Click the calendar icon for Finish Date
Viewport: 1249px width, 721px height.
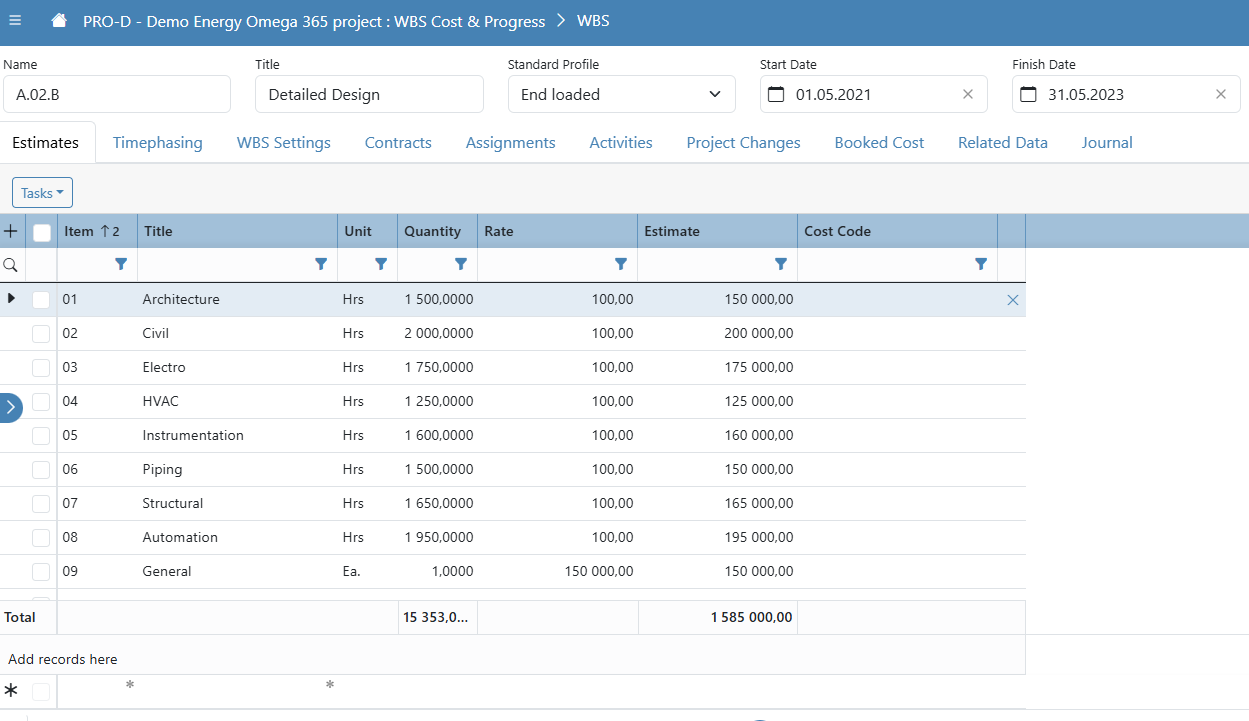(1028, 94)
